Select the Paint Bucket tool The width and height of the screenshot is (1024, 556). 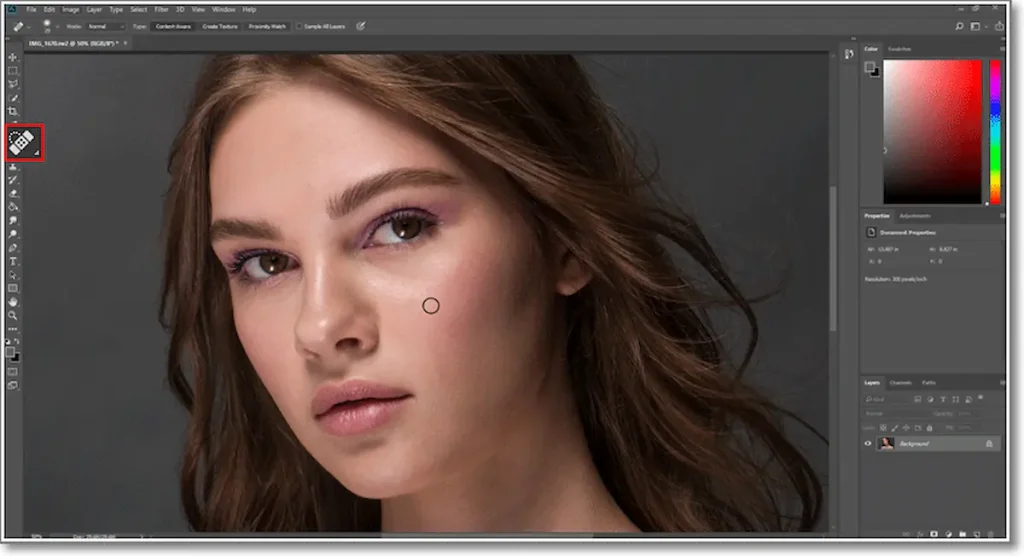coord(12,207)
